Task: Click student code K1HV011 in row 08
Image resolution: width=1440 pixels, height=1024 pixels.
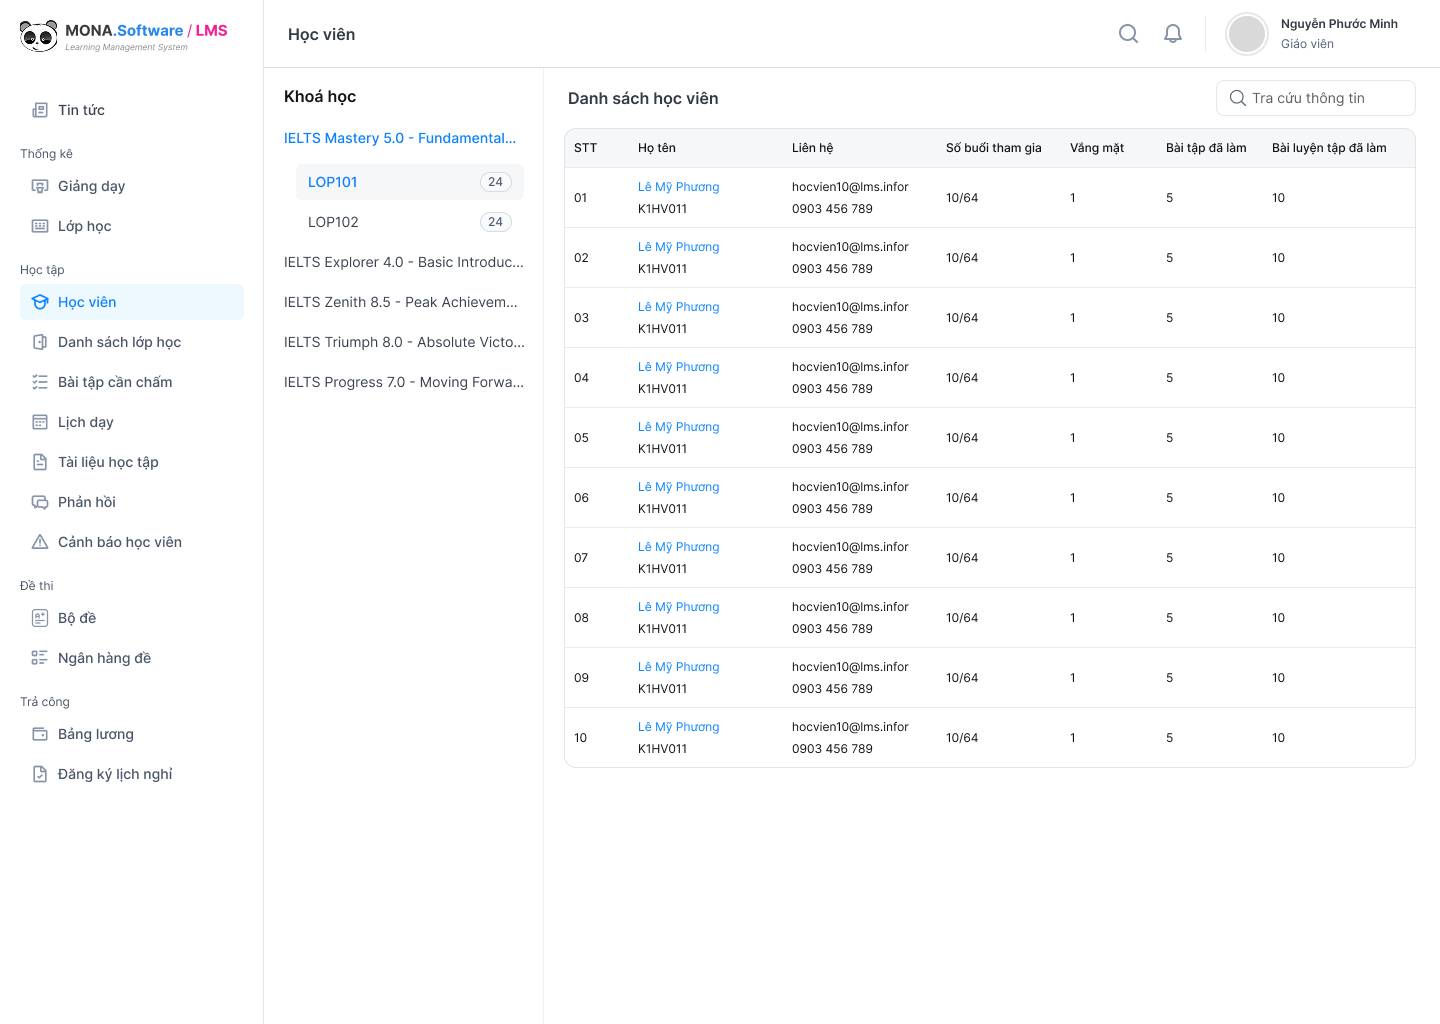Action: tap(662, 629)
